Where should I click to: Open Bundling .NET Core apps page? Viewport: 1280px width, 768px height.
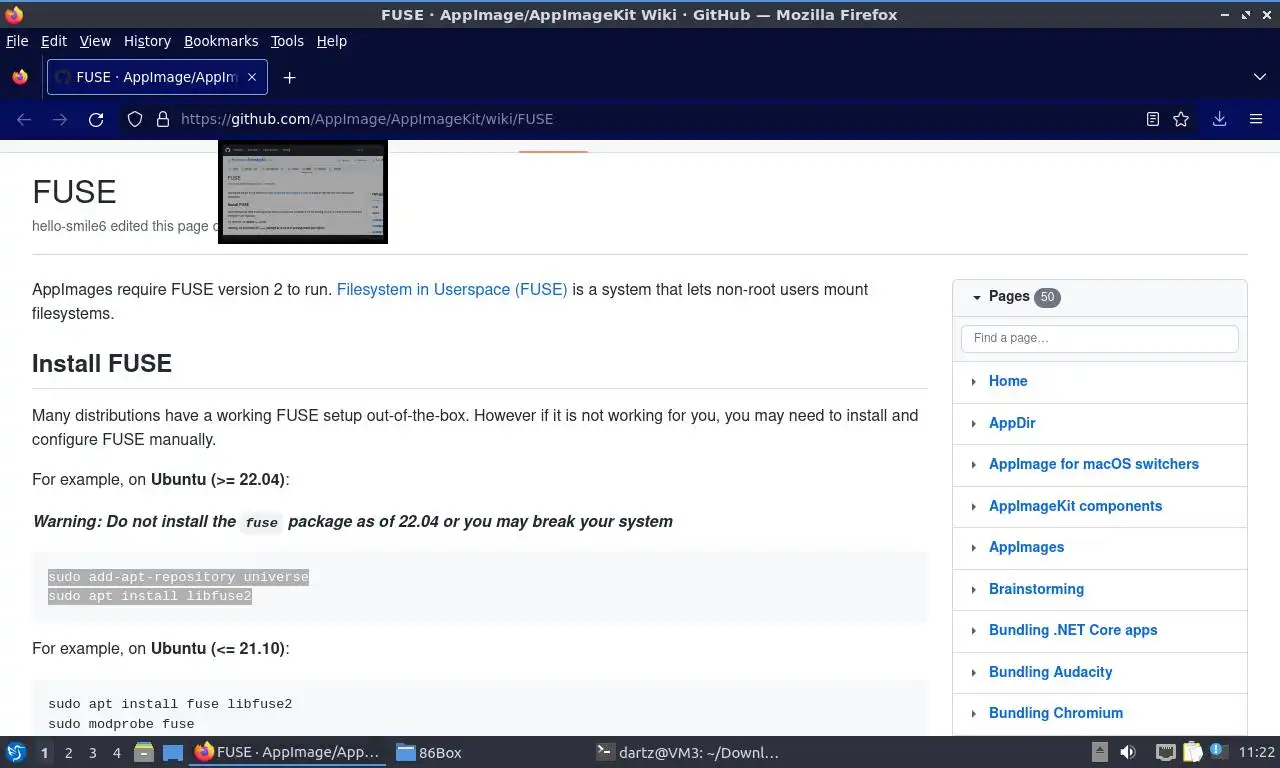coord(1073,630)
